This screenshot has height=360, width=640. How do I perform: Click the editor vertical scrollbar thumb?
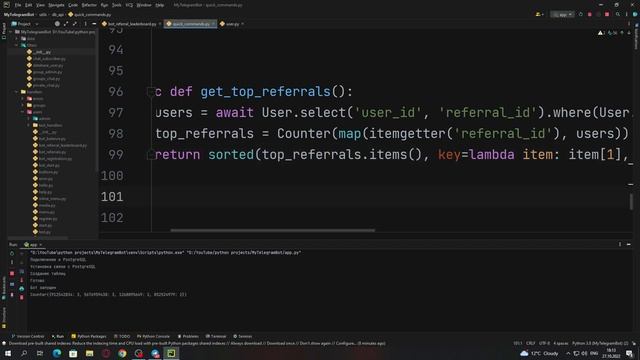(631, 202)
